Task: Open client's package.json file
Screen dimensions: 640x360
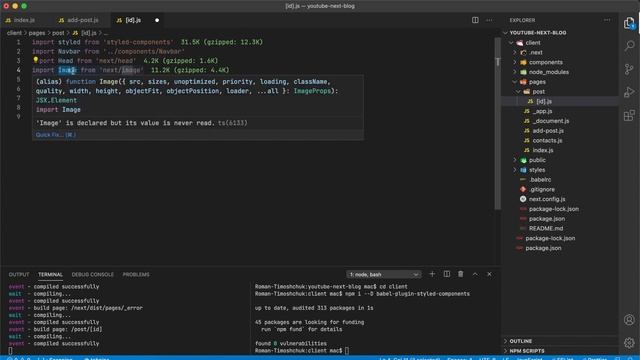Action: (x=547, y=219)
